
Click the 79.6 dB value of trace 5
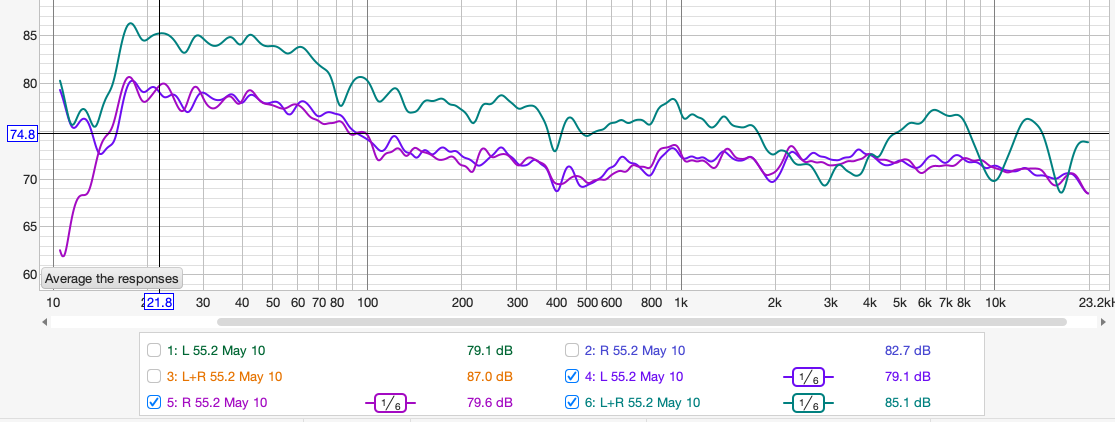(x=488, y=403)
